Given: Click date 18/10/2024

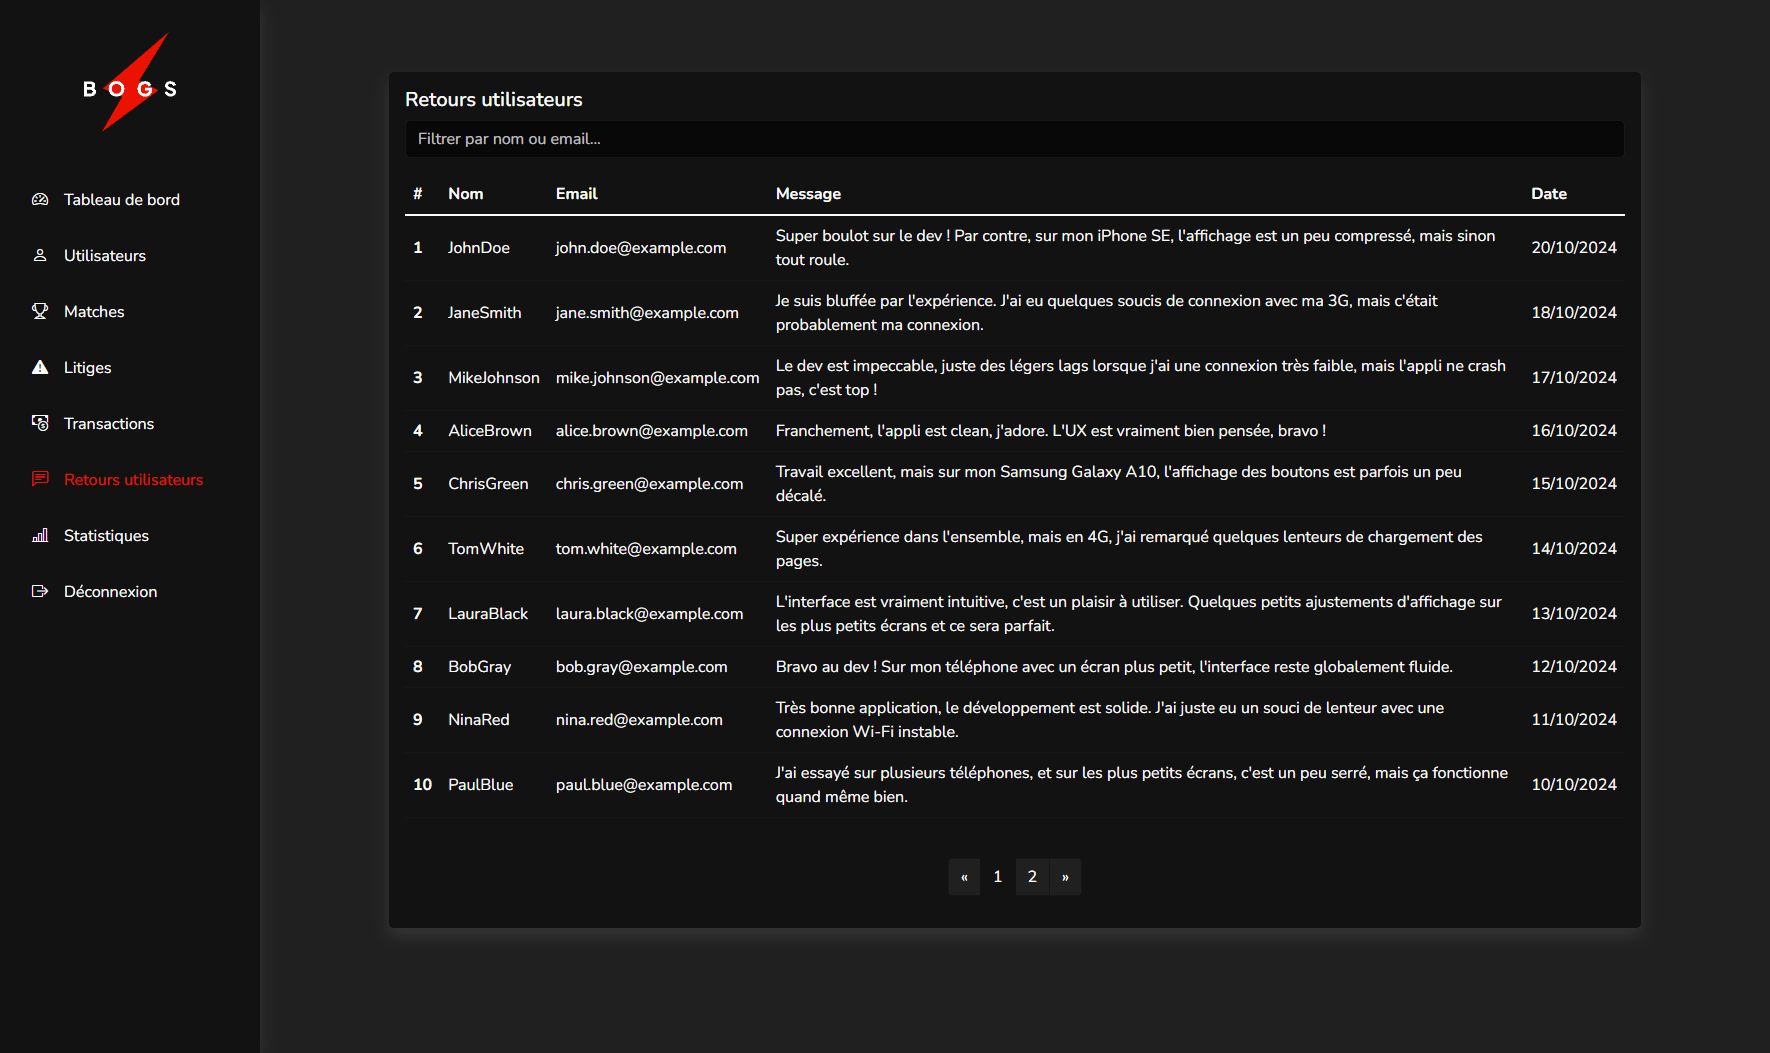Looking at the screenshot, I should click(1574, 313).
